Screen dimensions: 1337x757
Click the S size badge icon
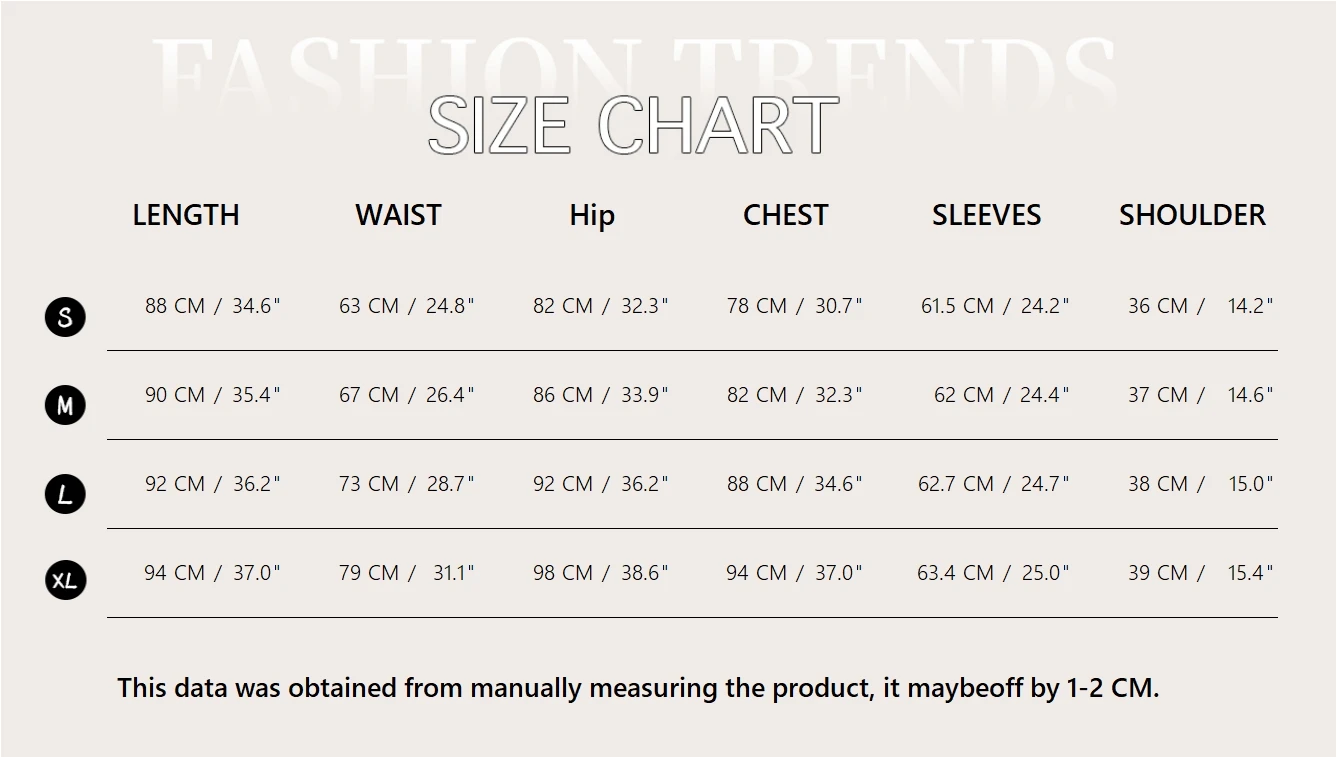click(65, 317)
